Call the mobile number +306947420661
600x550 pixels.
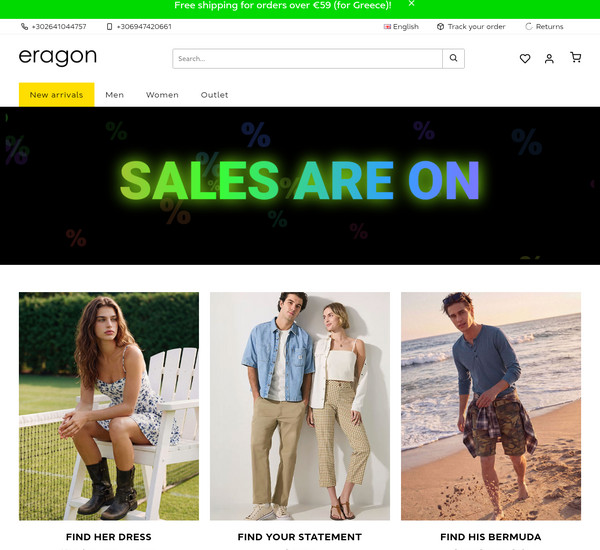click(x=144, y=26)
